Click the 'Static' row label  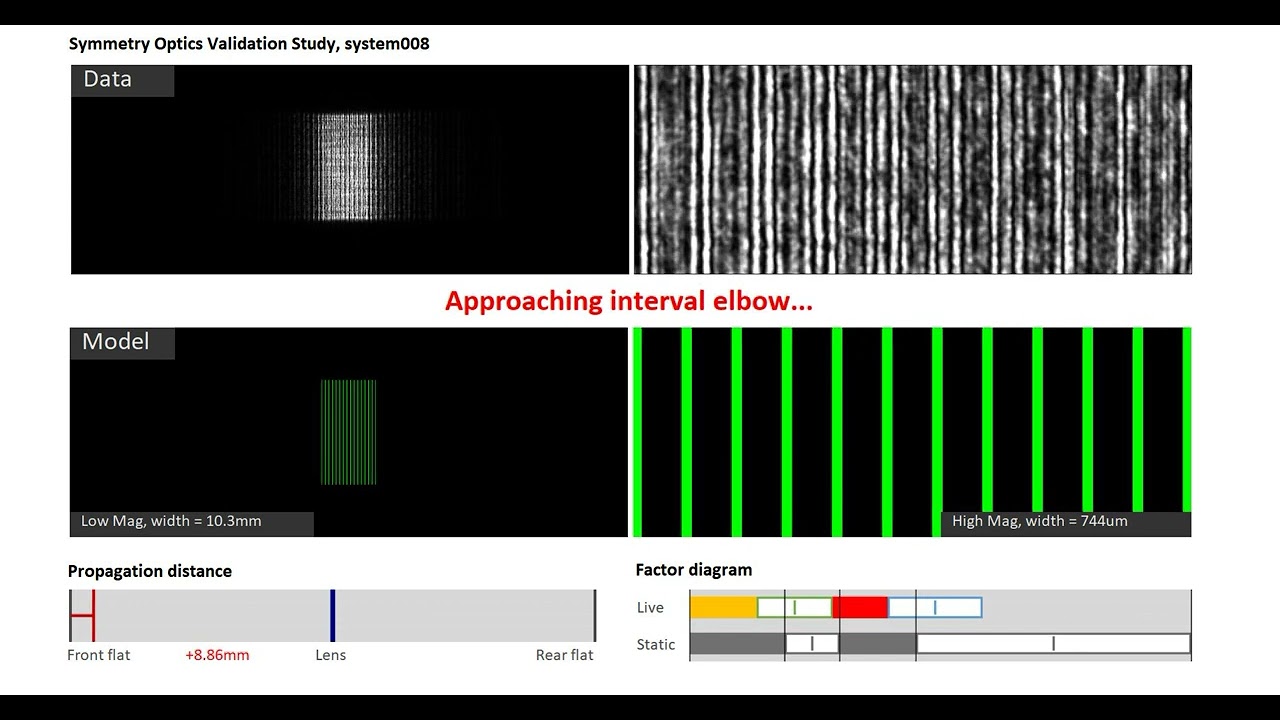pos(656,645)
